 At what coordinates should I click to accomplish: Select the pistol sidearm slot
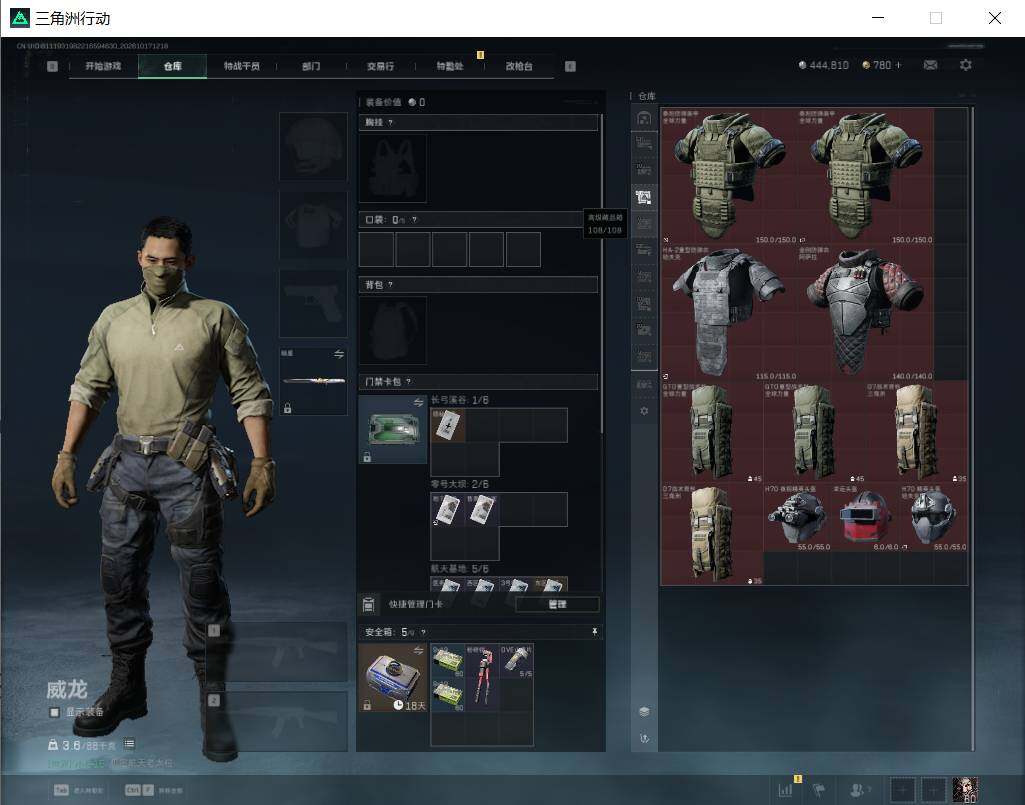pyautogui.click(x=313, y=303)
